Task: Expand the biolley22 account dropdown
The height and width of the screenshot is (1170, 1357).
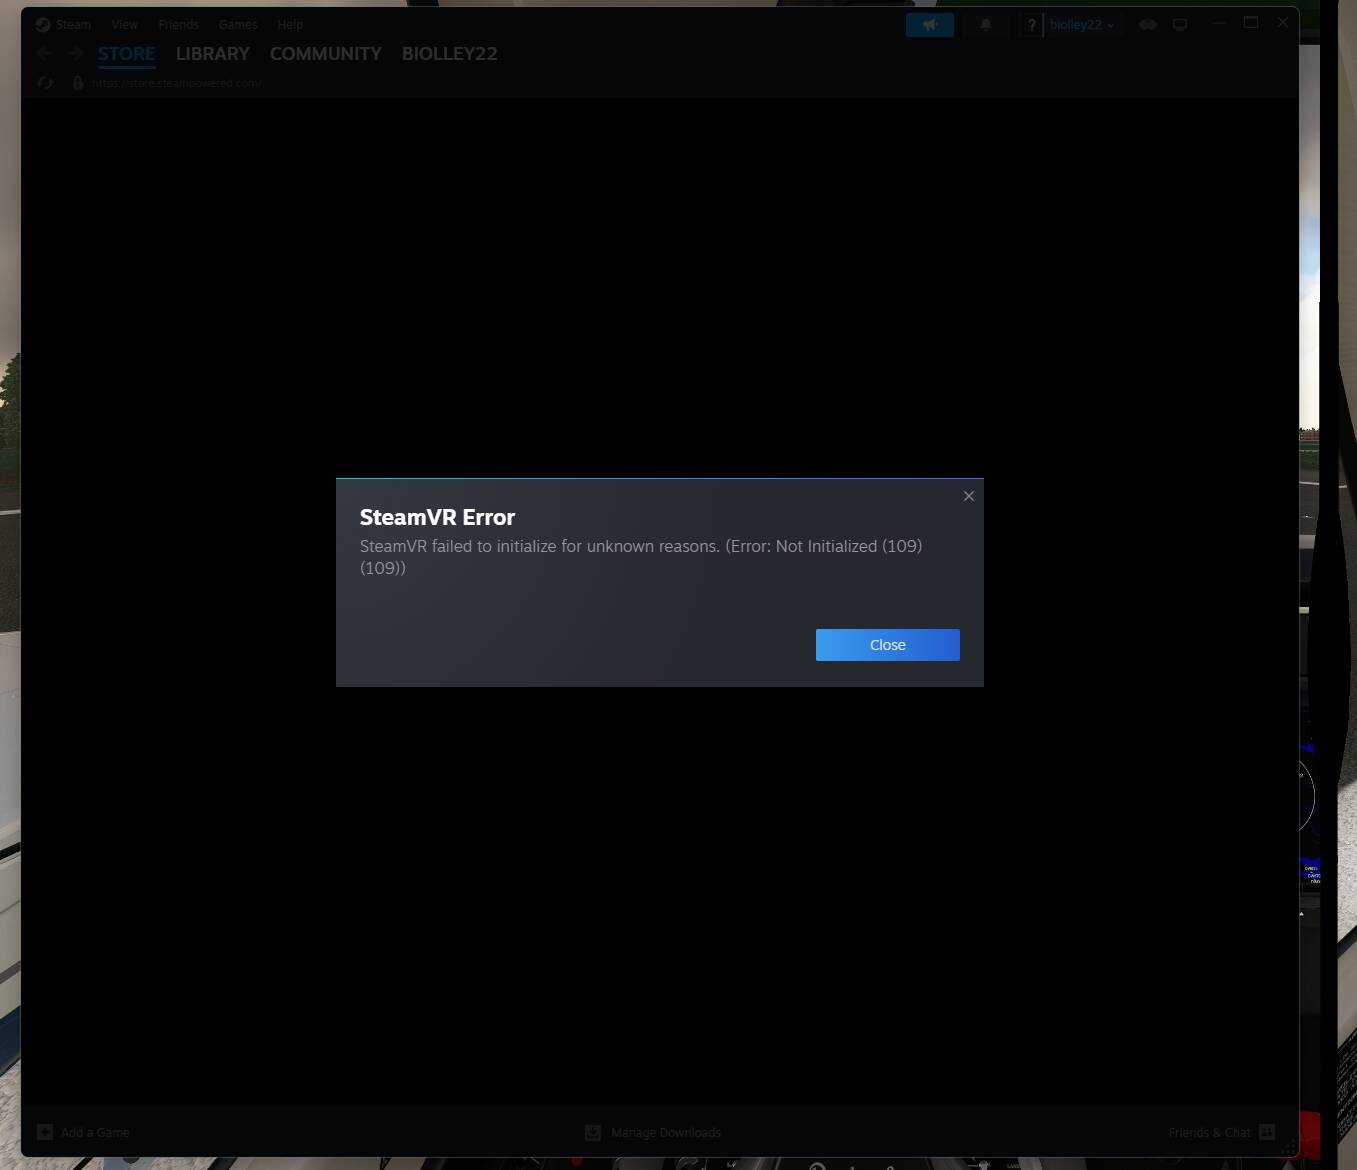Action: pyautogui.click(x=1082, y=25)
